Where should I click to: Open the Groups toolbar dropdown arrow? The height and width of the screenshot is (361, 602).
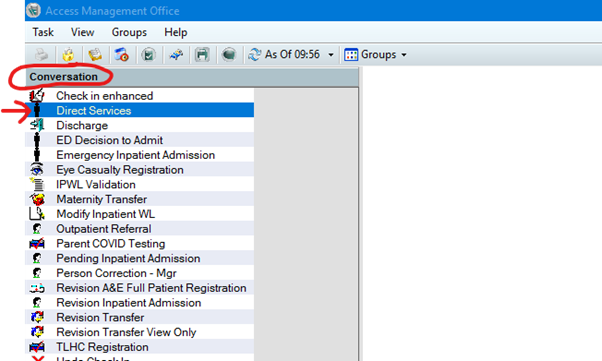click(404, 55)
